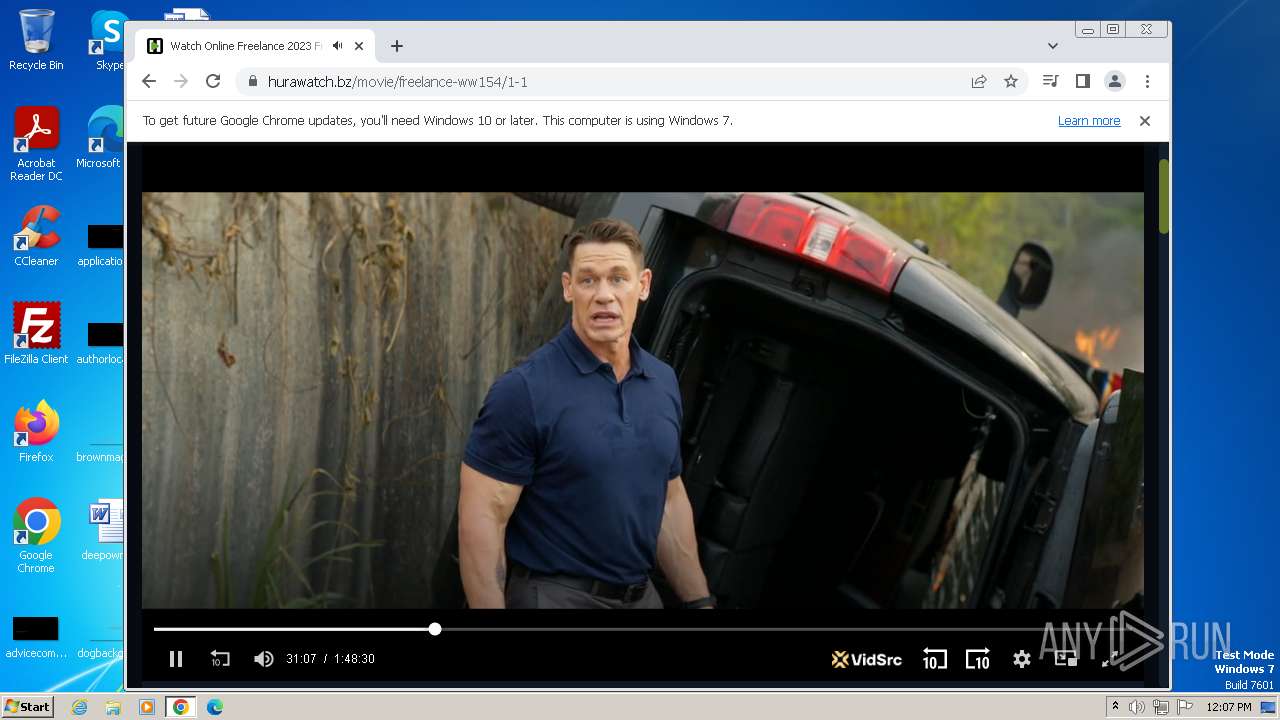
Task: Open FileZilla Client shortcut
Action: click(36, 334)
